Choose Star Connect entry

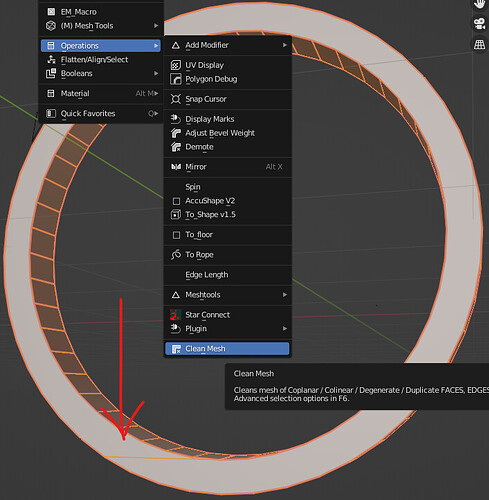click(x=227, y=315)
